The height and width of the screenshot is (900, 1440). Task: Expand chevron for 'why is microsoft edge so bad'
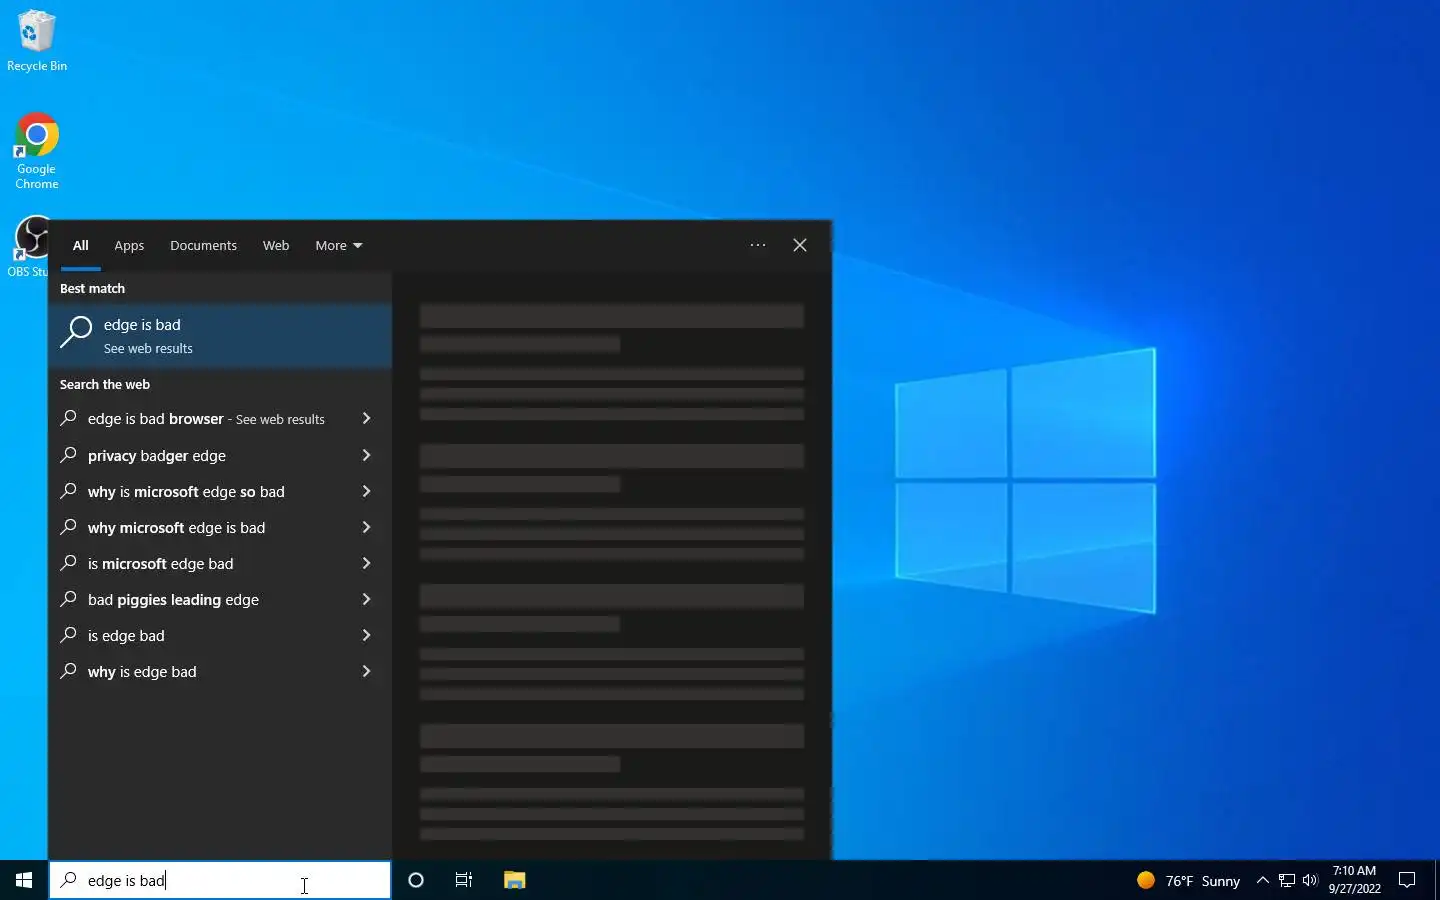366,491
